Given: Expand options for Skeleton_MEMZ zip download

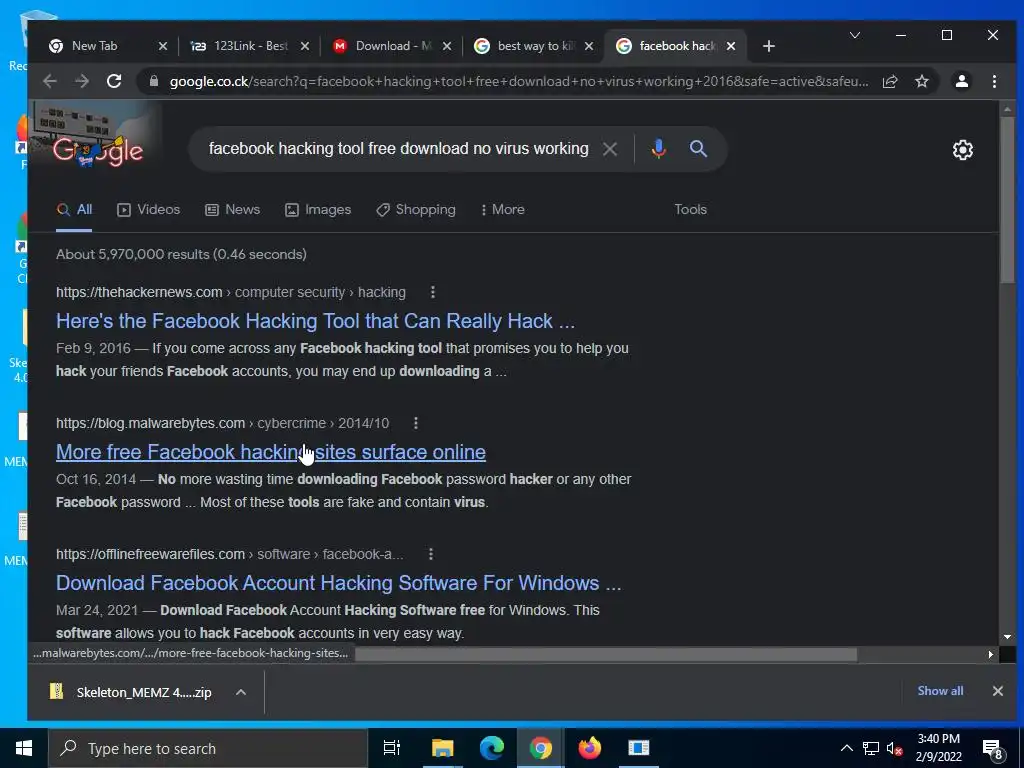Looking at the screenshot, I should [x=240, y=692].
